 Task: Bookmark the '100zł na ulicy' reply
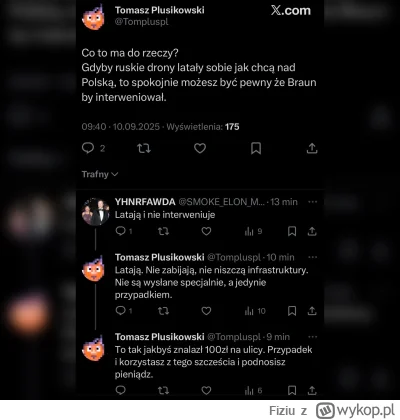[x=292, y=390]
